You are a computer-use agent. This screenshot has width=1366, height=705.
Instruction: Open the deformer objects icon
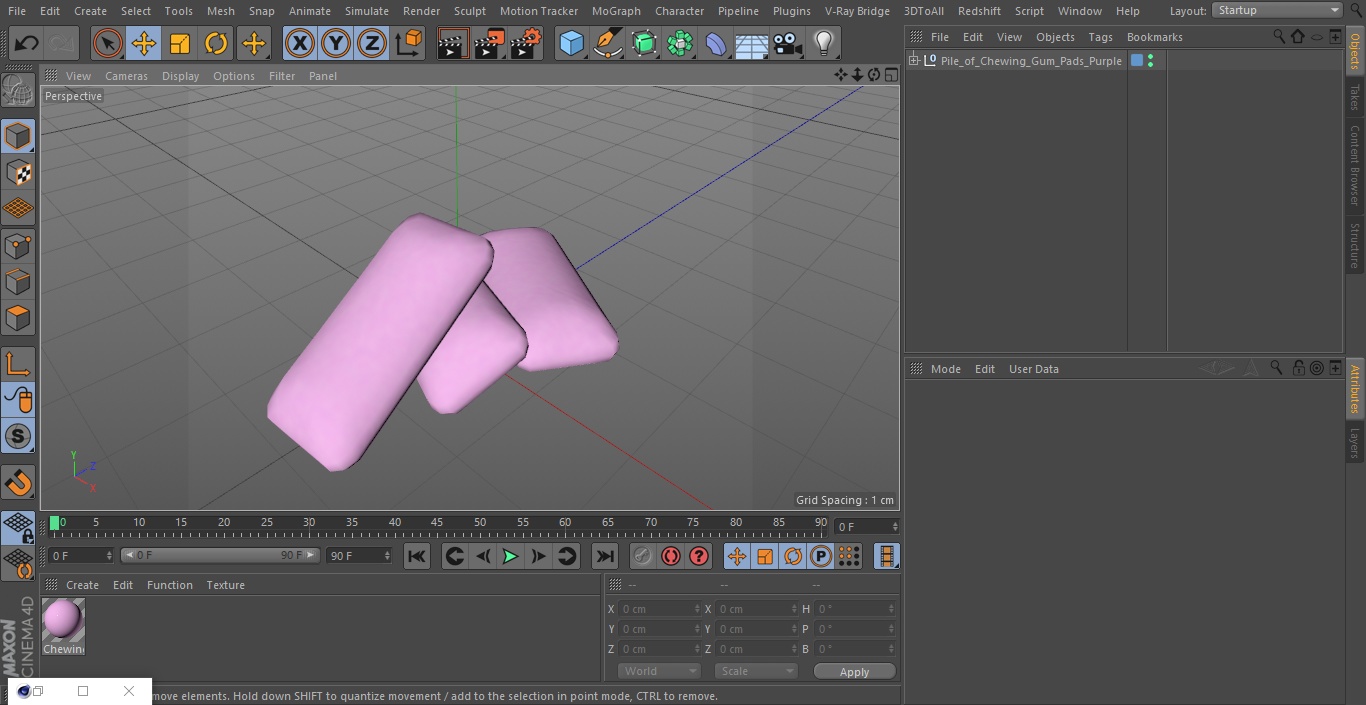716,44
